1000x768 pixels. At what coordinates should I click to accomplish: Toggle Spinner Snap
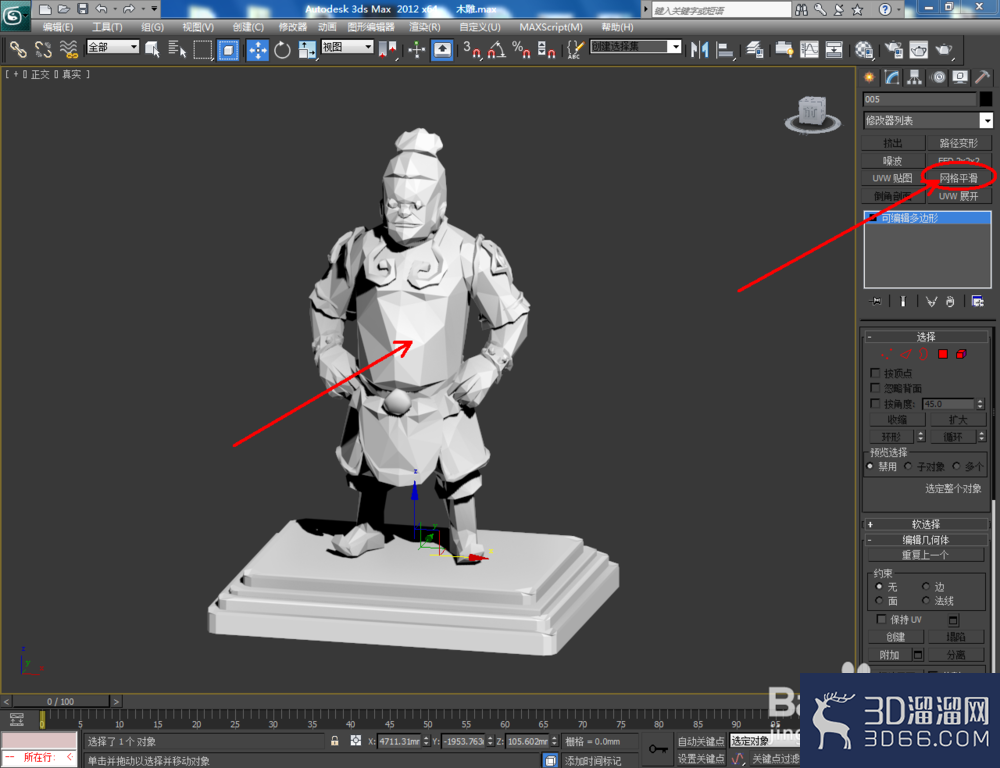tap(546, 49)
